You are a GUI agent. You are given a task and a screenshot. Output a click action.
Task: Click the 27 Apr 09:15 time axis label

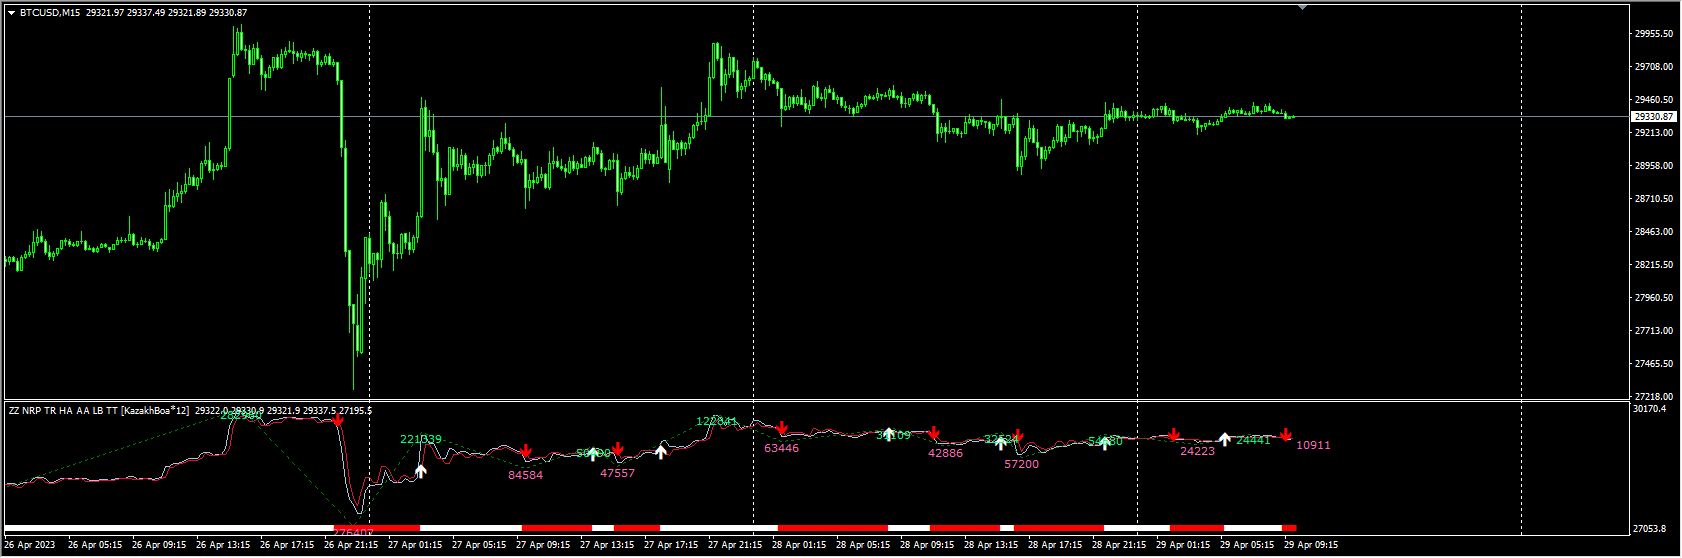(x=543, y=545)
